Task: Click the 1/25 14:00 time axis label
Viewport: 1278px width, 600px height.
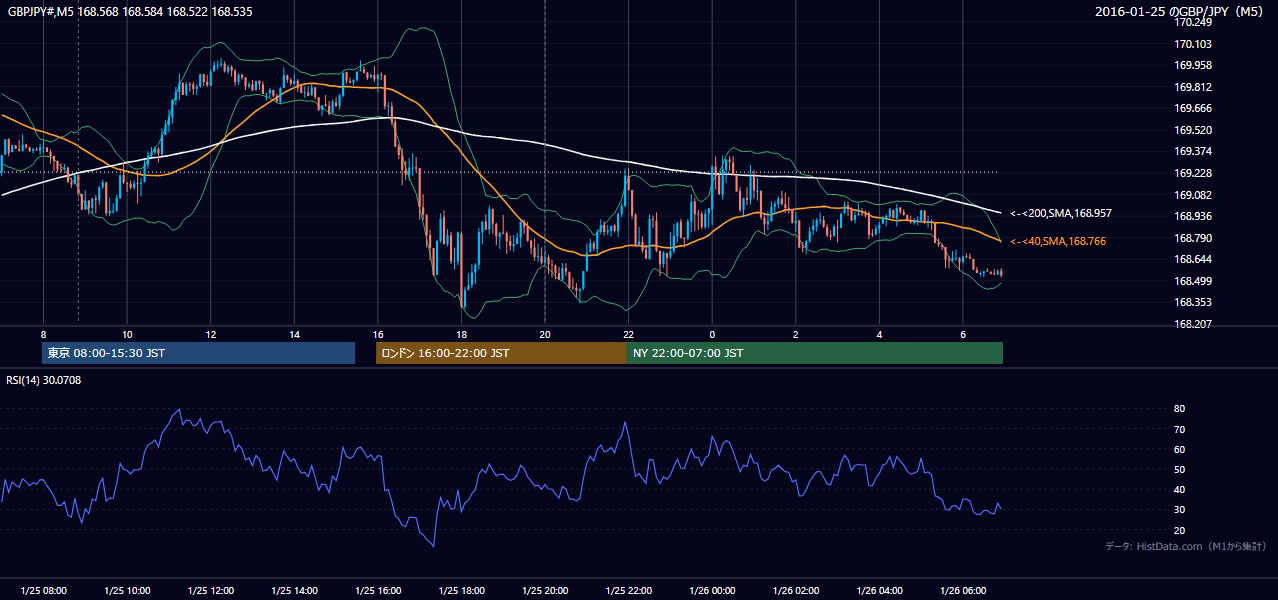Action: pyautogui.click(x=294, y=591)
